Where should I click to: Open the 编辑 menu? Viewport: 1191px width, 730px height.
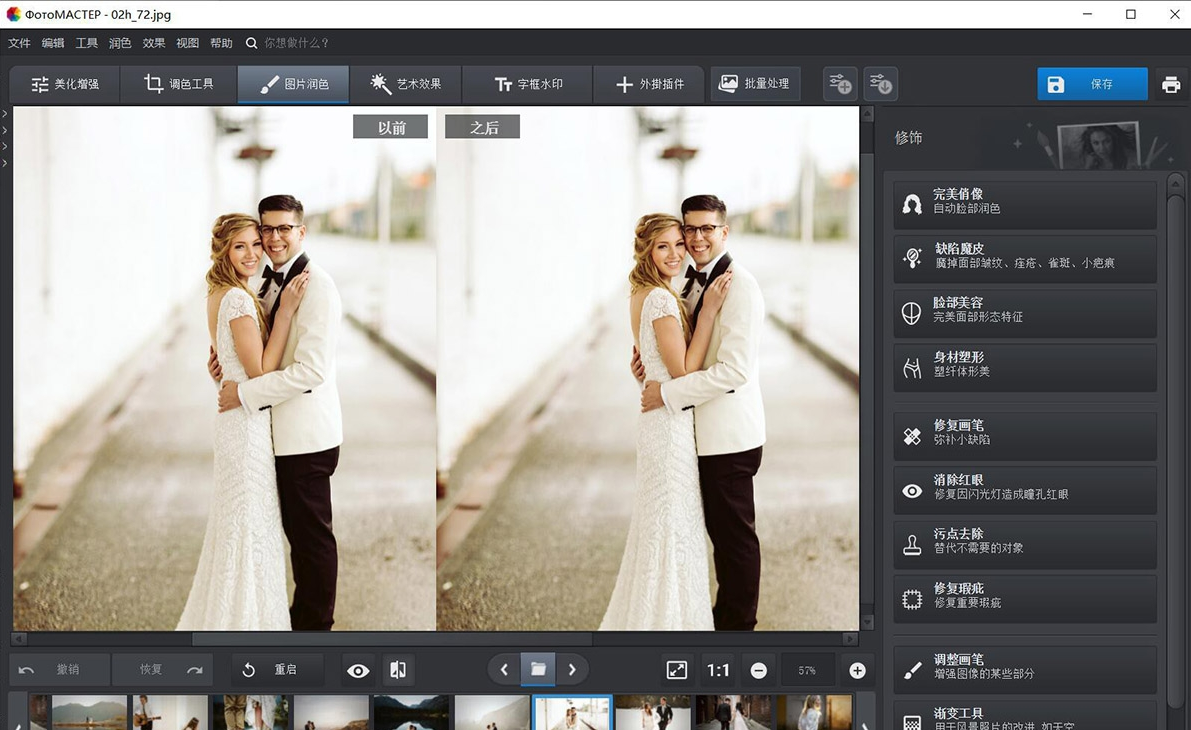[52, 43]
